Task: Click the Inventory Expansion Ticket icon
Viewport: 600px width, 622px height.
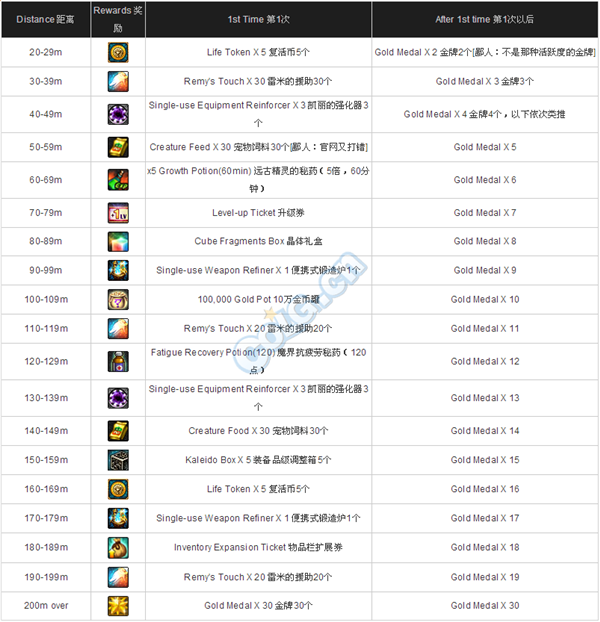Action: coord(118,548)
